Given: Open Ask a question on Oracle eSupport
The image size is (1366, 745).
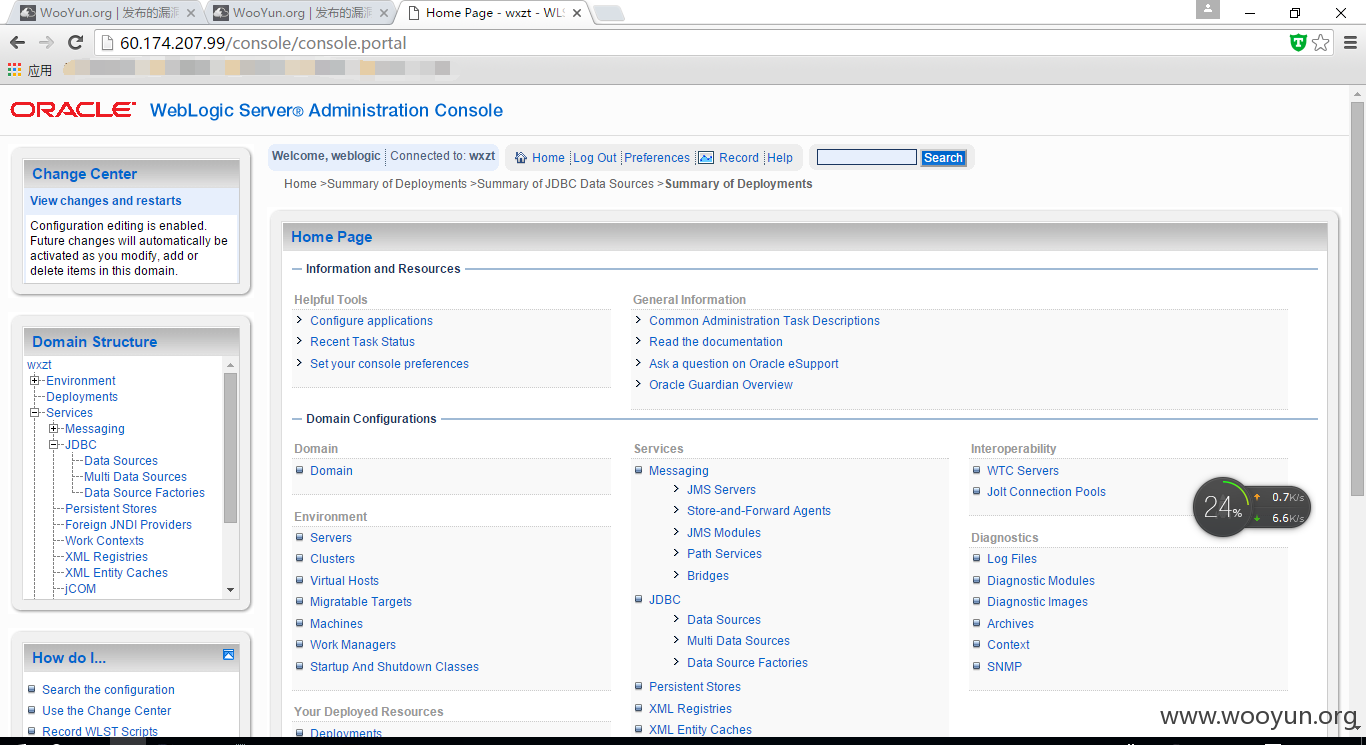Looking at the screenshot, I should pos(744,364).
